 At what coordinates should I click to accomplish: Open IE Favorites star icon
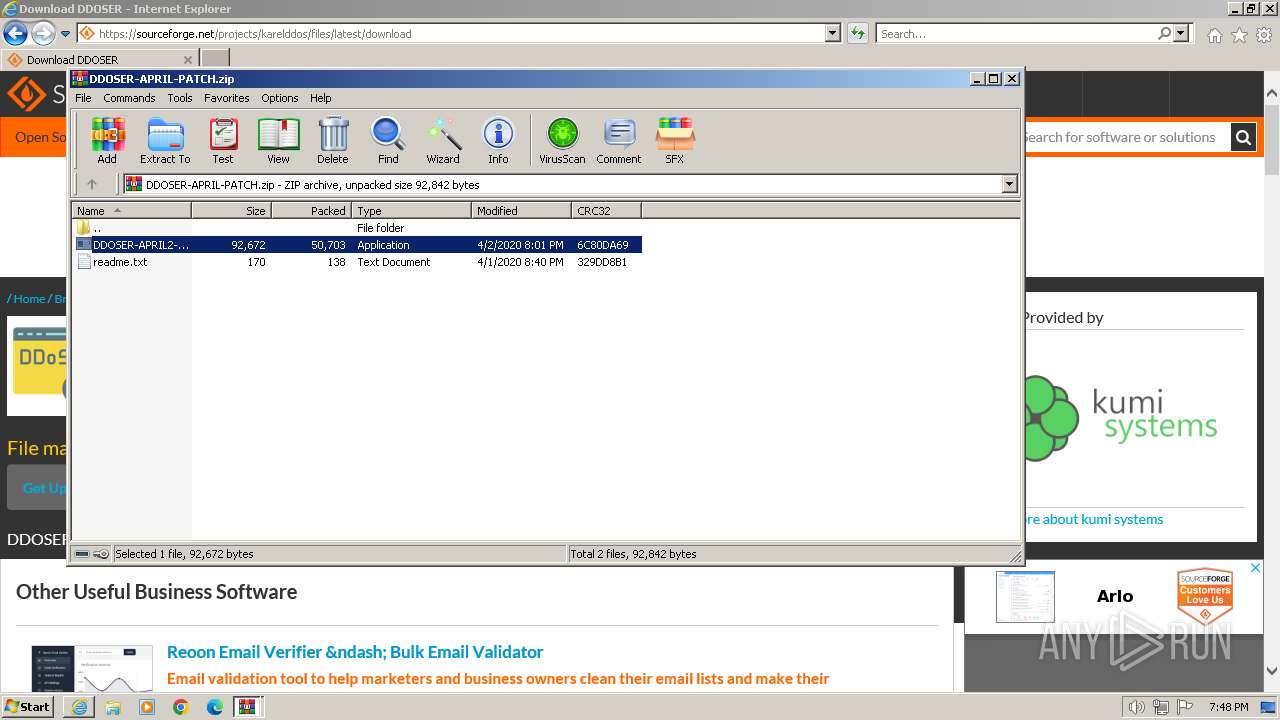pyautogui.click(x=1239, y=35)
